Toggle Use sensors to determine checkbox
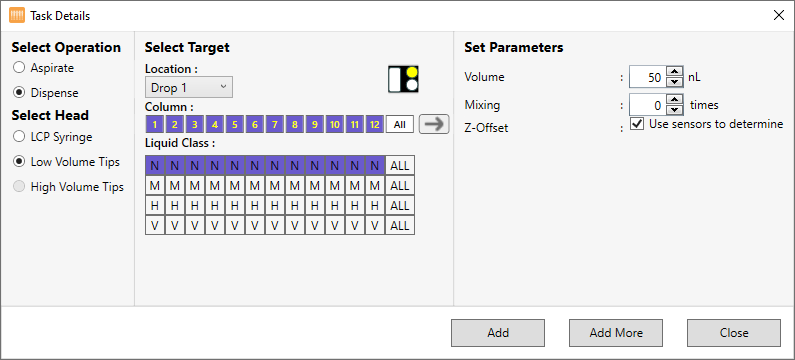The image size is (795, 360). point(637,124)
